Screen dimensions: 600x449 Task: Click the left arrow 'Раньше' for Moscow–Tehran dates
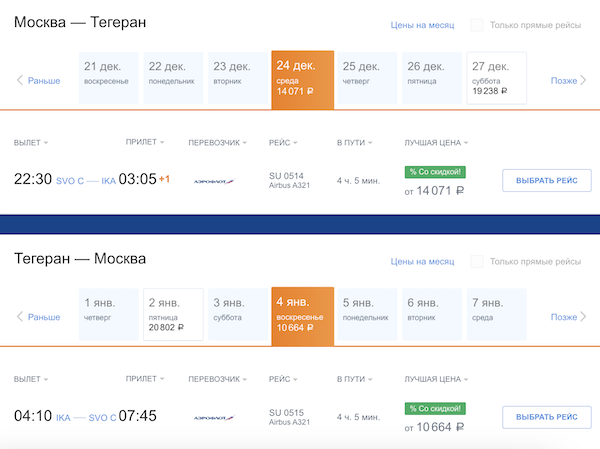pos(38,80)
